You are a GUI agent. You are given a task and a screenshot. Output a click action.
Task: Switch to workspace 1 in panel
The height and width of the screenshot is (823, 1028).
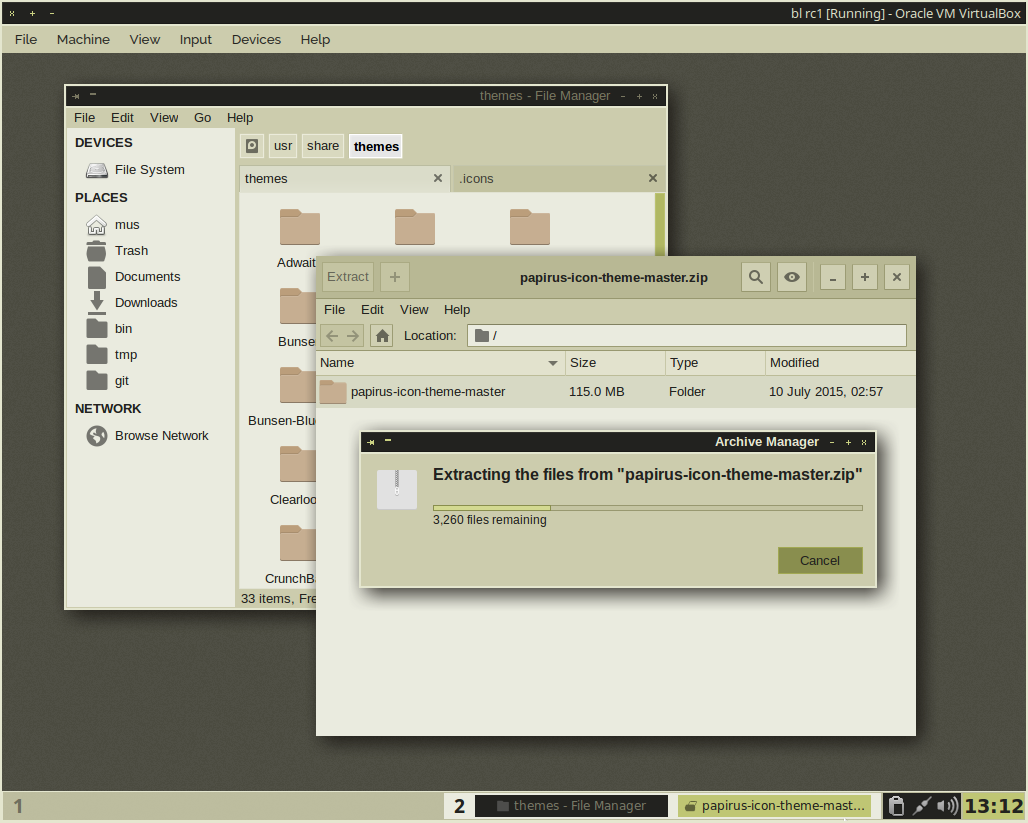click(18, 806)
